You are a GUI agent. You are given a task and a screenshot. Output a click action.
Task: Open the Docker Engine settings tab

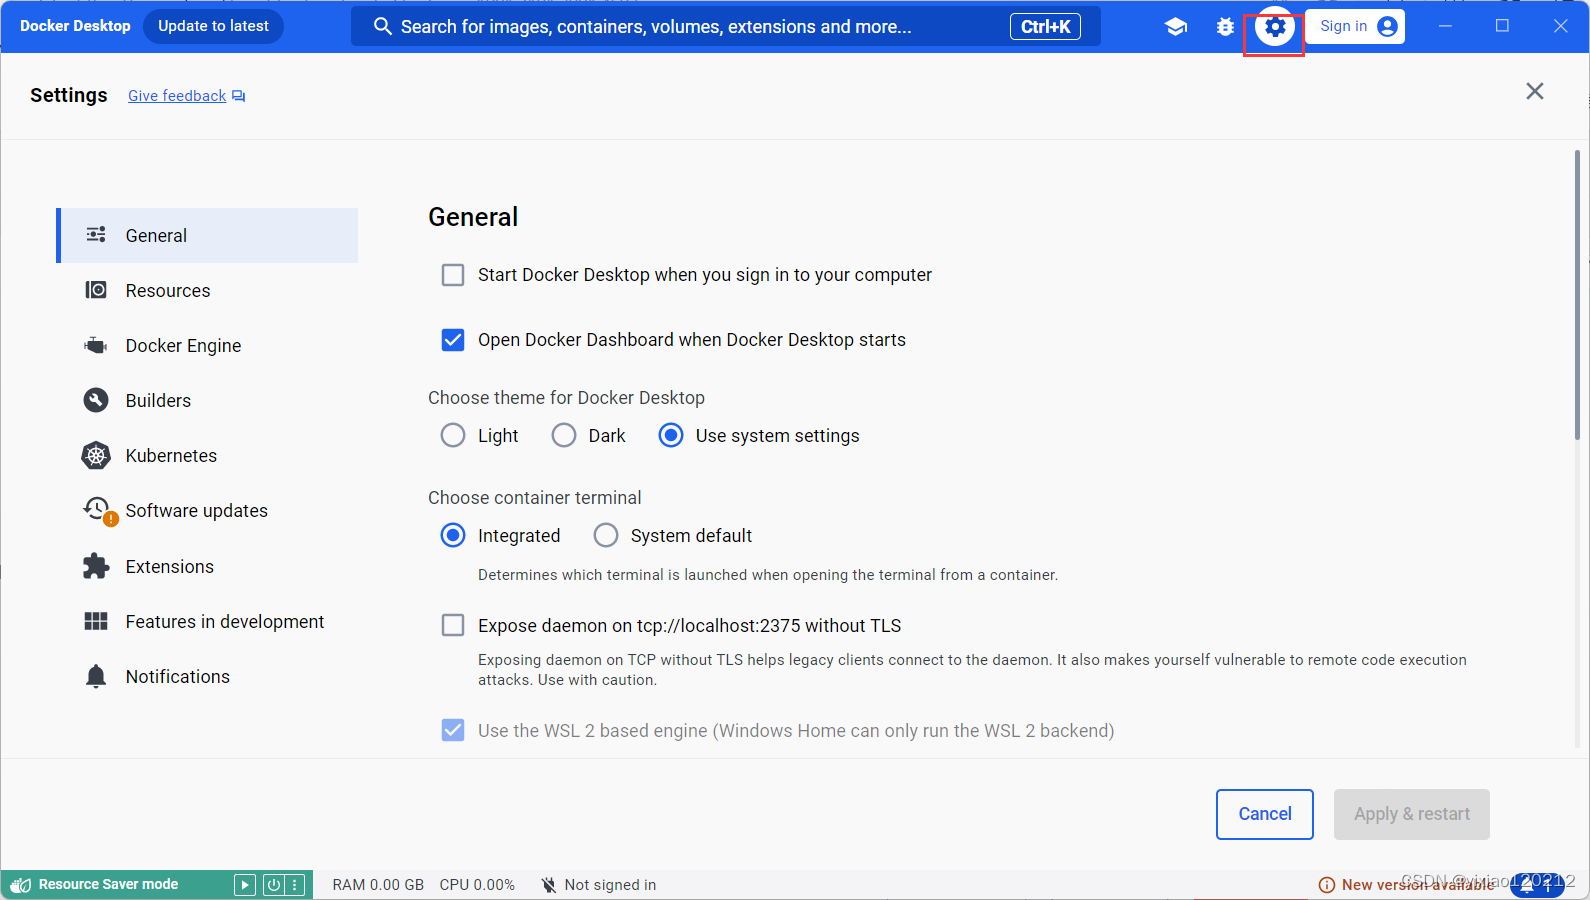click(x=207, y=345)
